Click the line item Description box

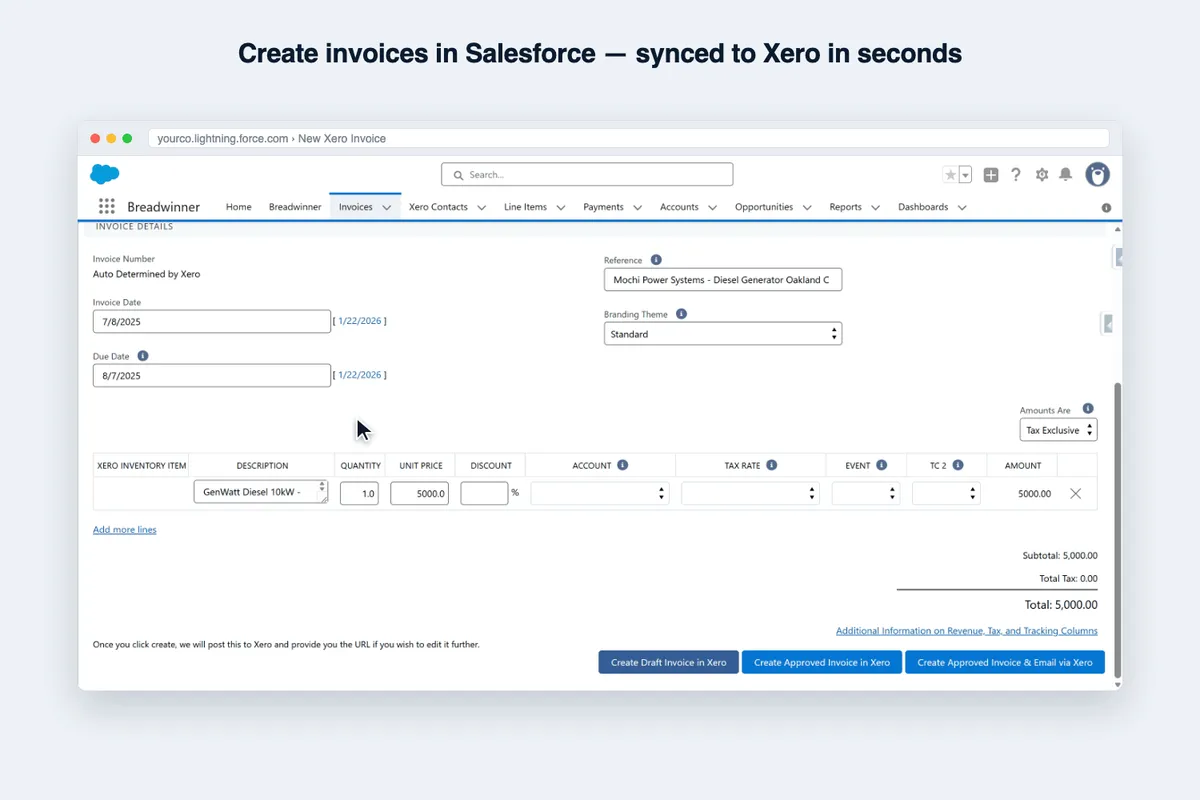click(261, 492)
